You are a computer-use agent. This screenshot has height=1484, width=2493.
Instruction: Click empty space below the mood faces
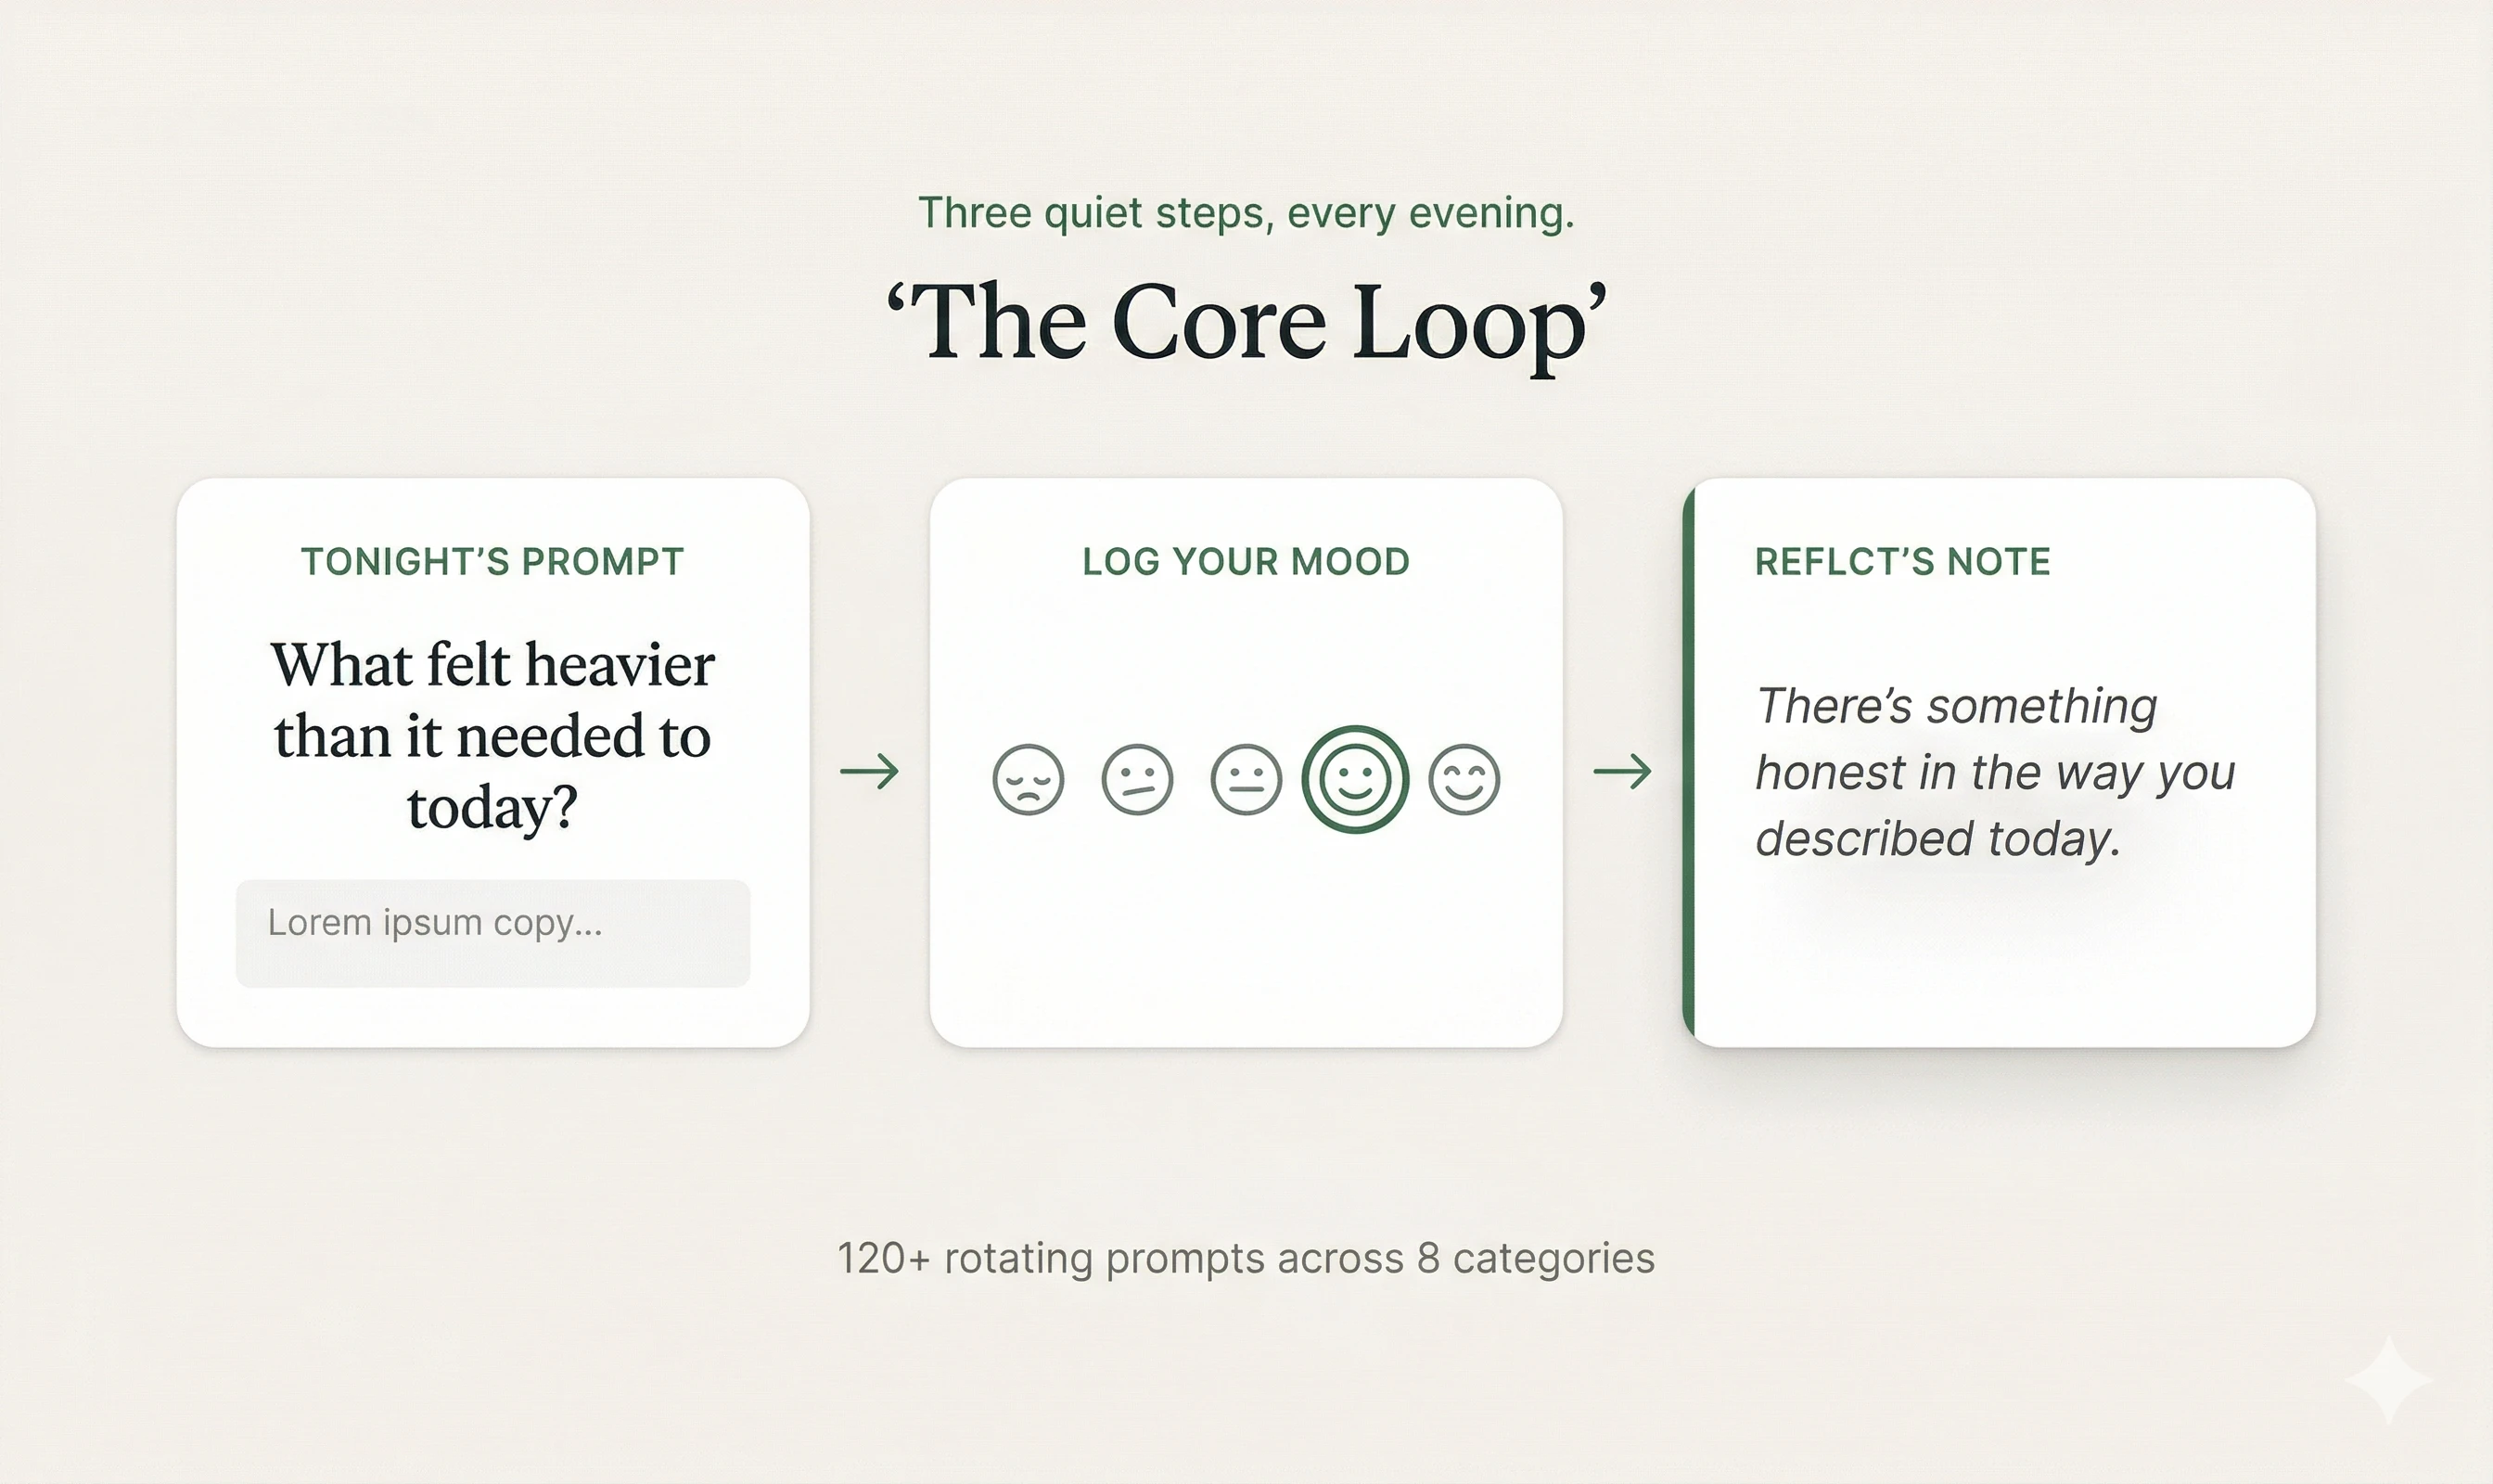(x=1246, y=940)
